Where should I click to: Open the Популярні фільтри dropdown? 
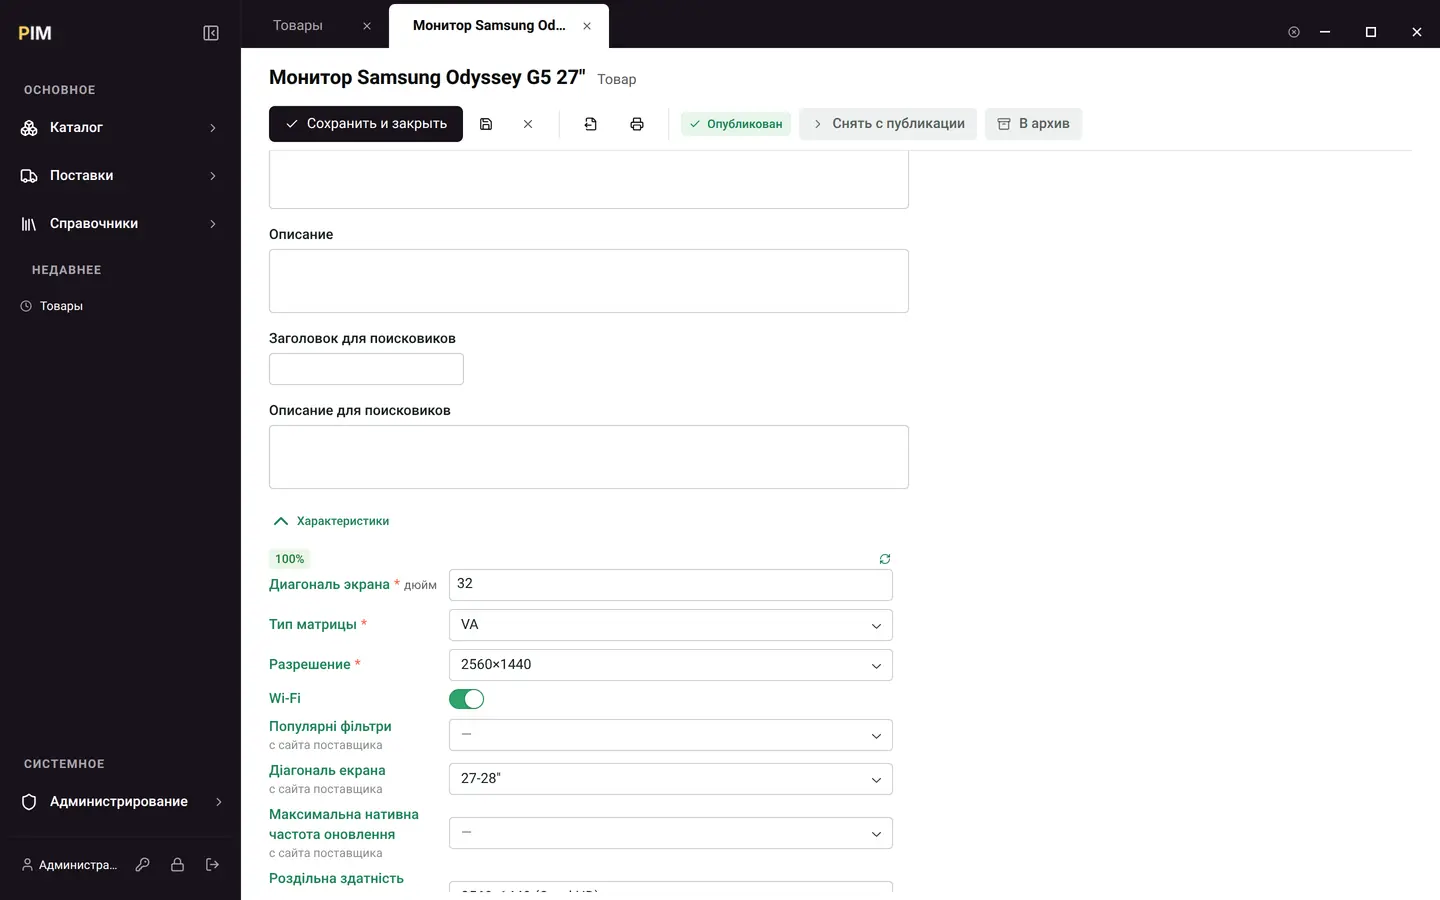tap(671, 735)
